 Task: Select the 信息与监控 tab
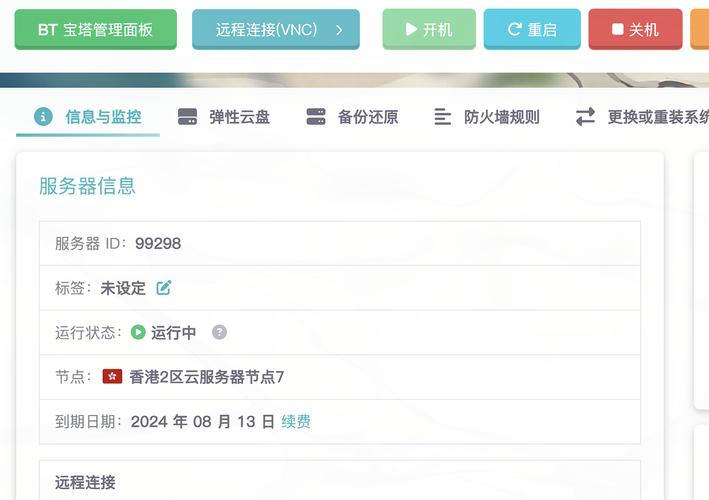88,118
